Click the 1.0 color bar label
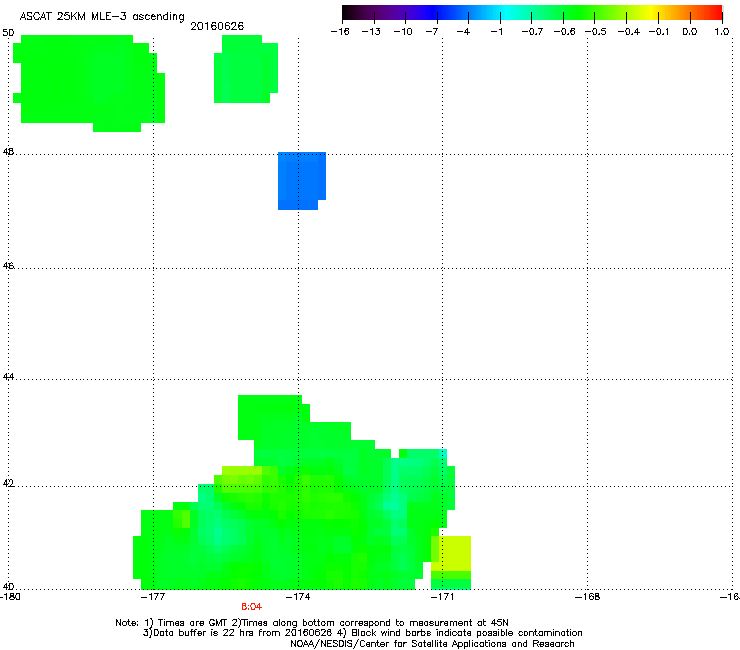 (x=722, y=32)
